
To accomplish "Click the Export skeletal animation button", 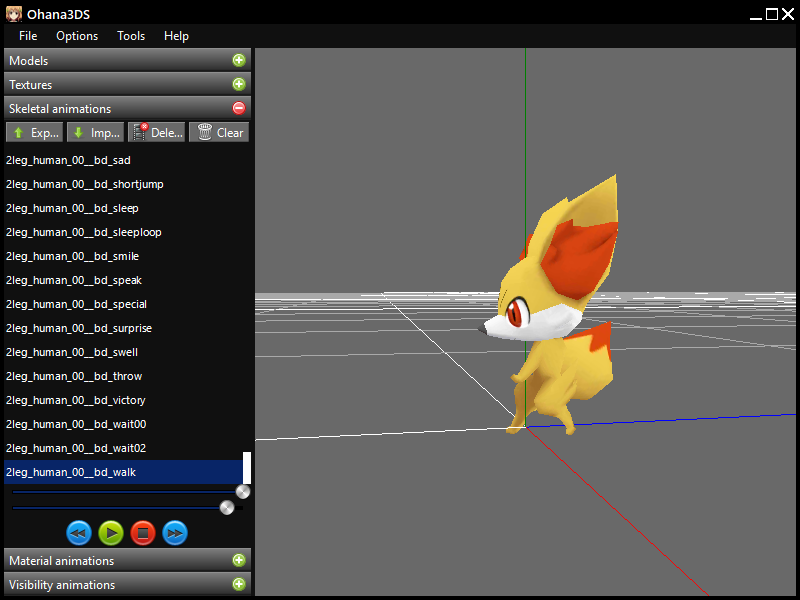I will (x=35, y=132).
